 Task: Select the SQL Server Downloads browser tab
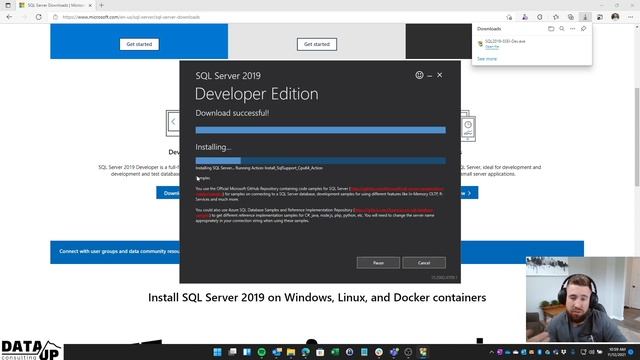click(55, 5)
